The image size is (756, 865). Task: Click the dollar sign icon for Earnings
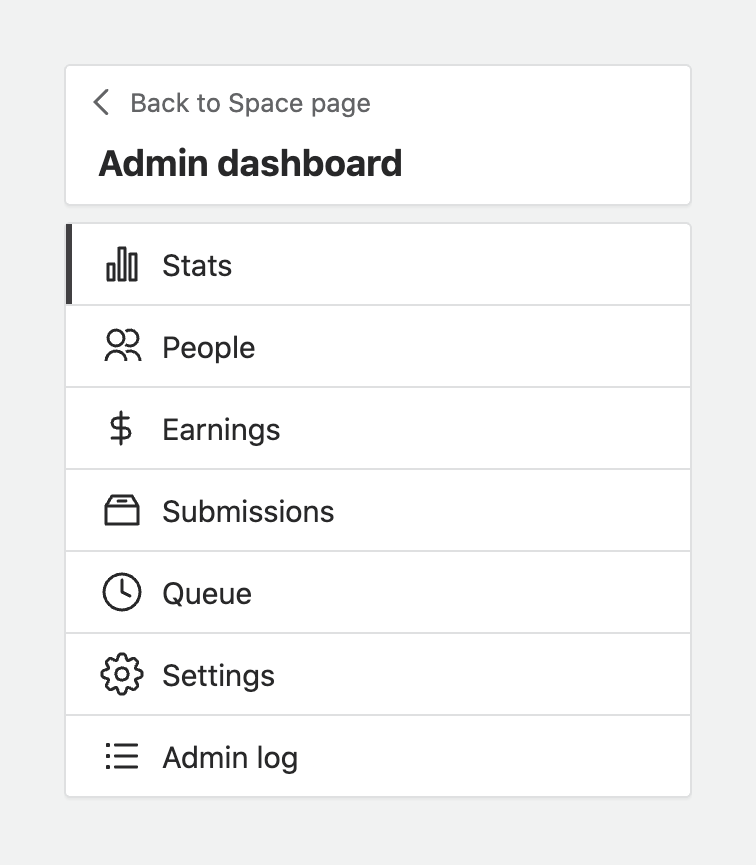122,428
